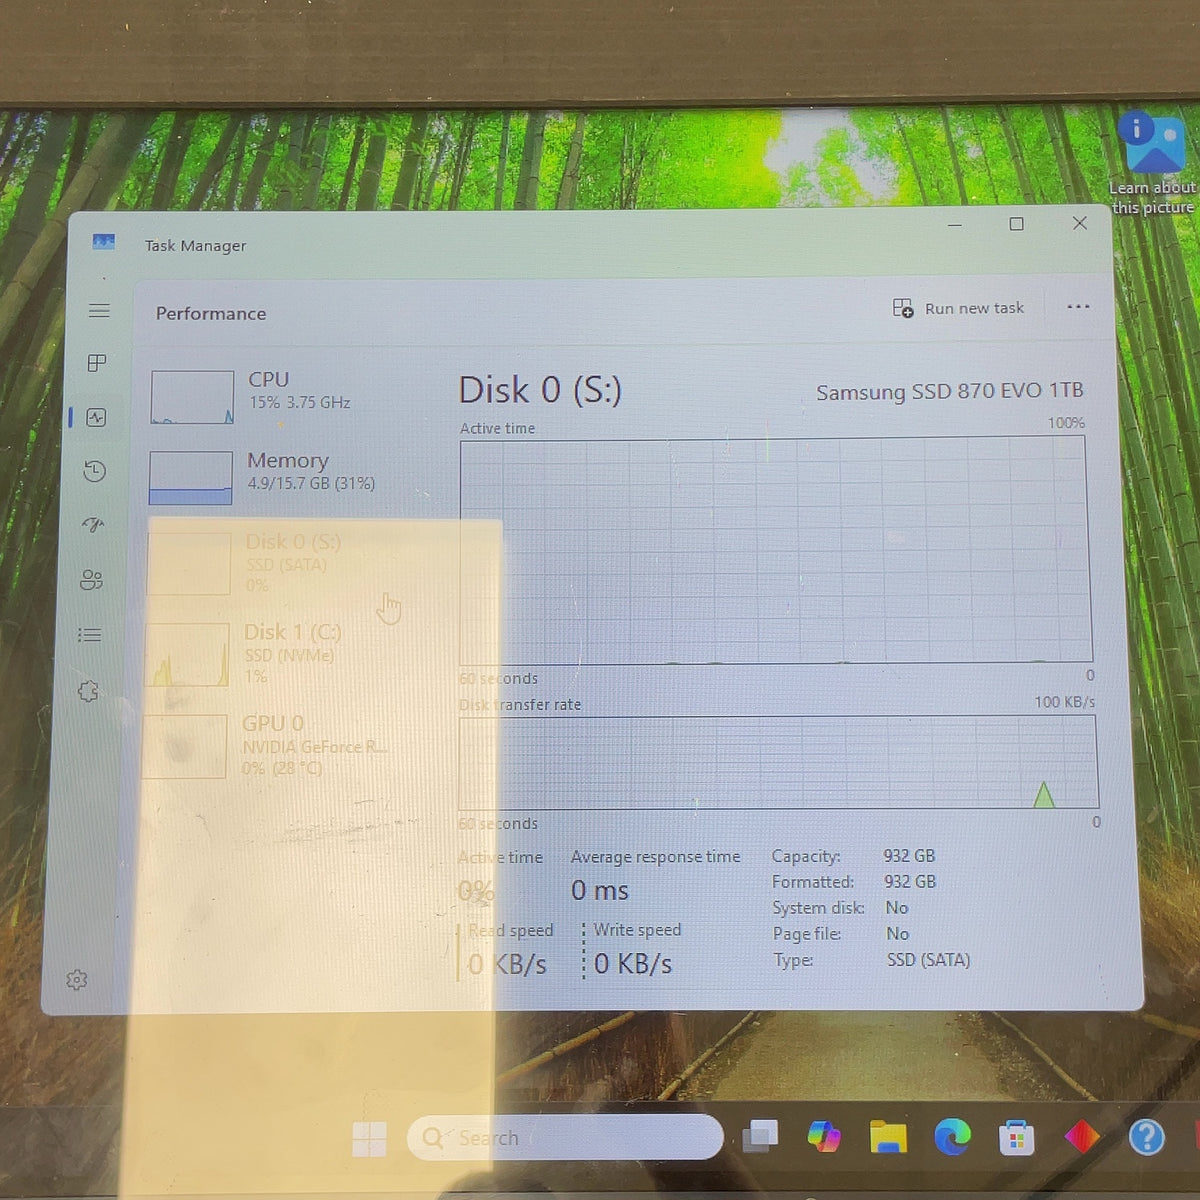Launch Microsoft Edge from the taskbar
Screen dimensions: 1200x1200
[x=952, y=1136]
